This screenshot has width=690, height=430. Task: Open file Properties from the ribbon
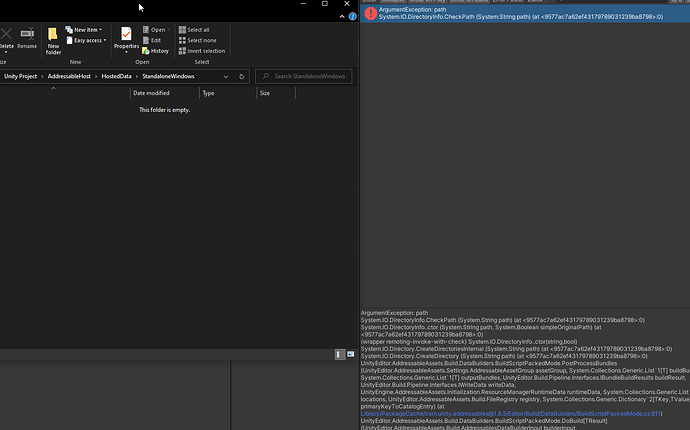pos(126,38)
